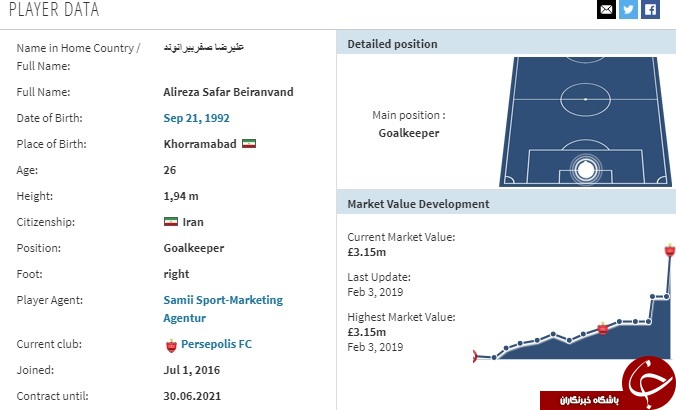The width and height of the screenshot is (676, 410).
Task: Click the Iran flag beside Khorramabad
Action: pyautogui.click(x=249, y=144)
